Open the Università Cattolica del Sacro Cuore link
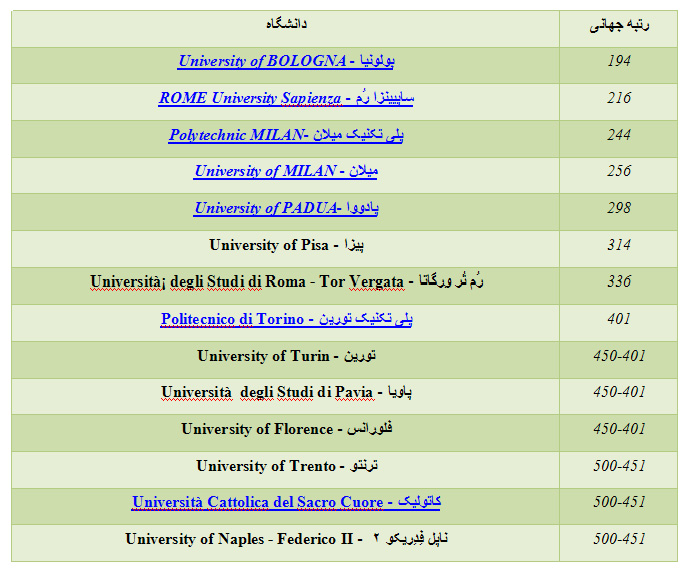692x581 pixels. 286,502
